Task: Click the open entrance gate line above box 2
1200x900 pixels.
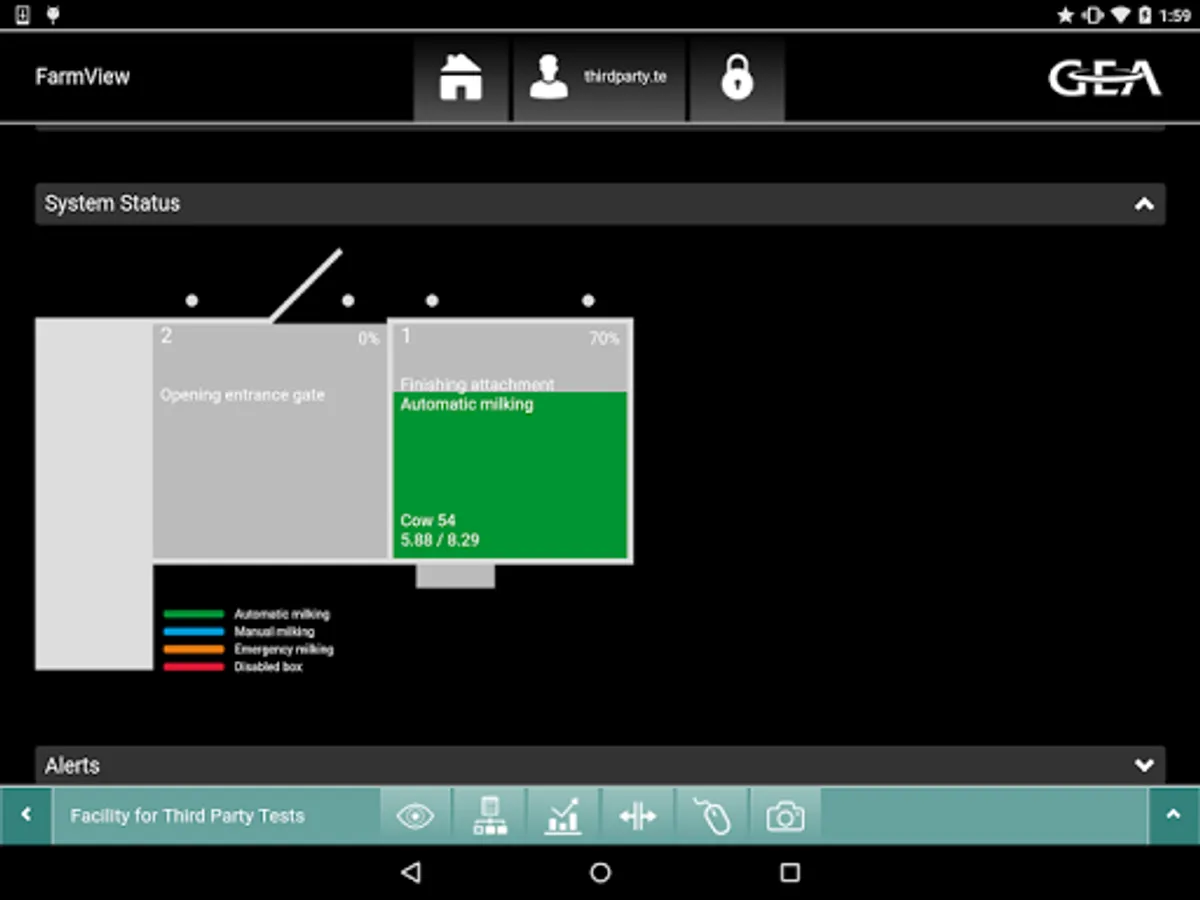Action: (306, 286)
